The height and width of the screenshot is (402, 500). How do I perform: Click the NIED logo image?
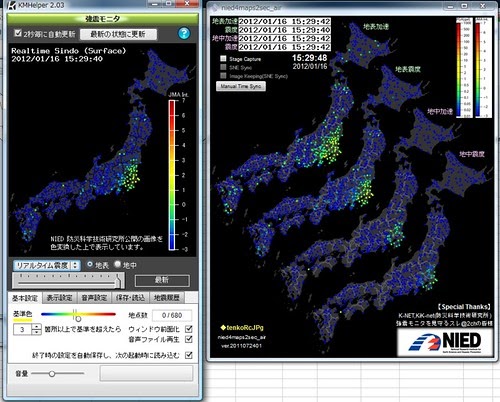(445, 342)
